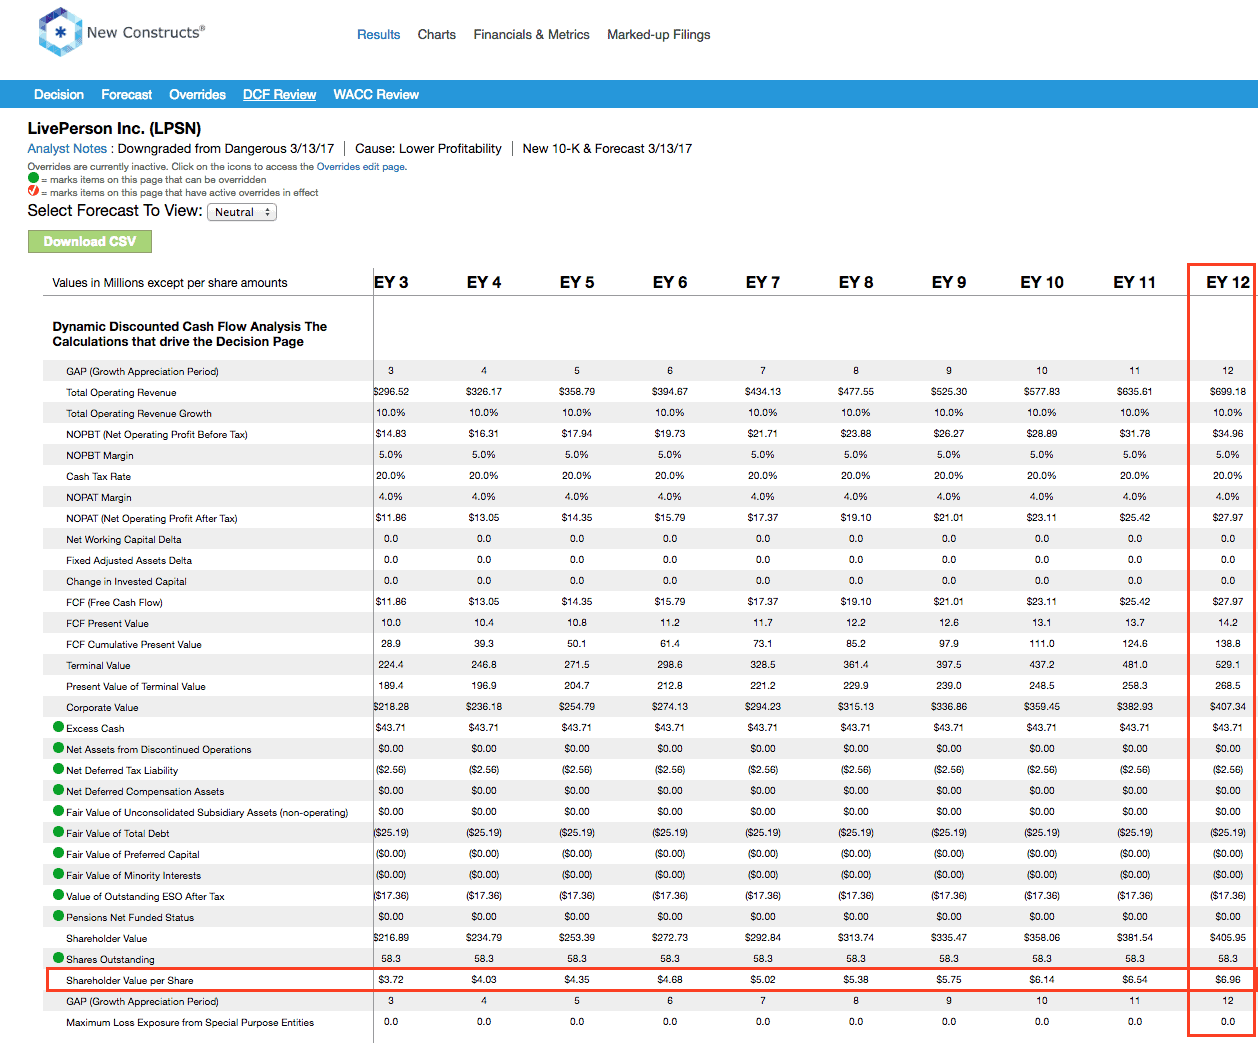Click override icon for Net Deferred Compensation Assets
This screenshot has width=1258, height=1043.
(x=59, y=790)
